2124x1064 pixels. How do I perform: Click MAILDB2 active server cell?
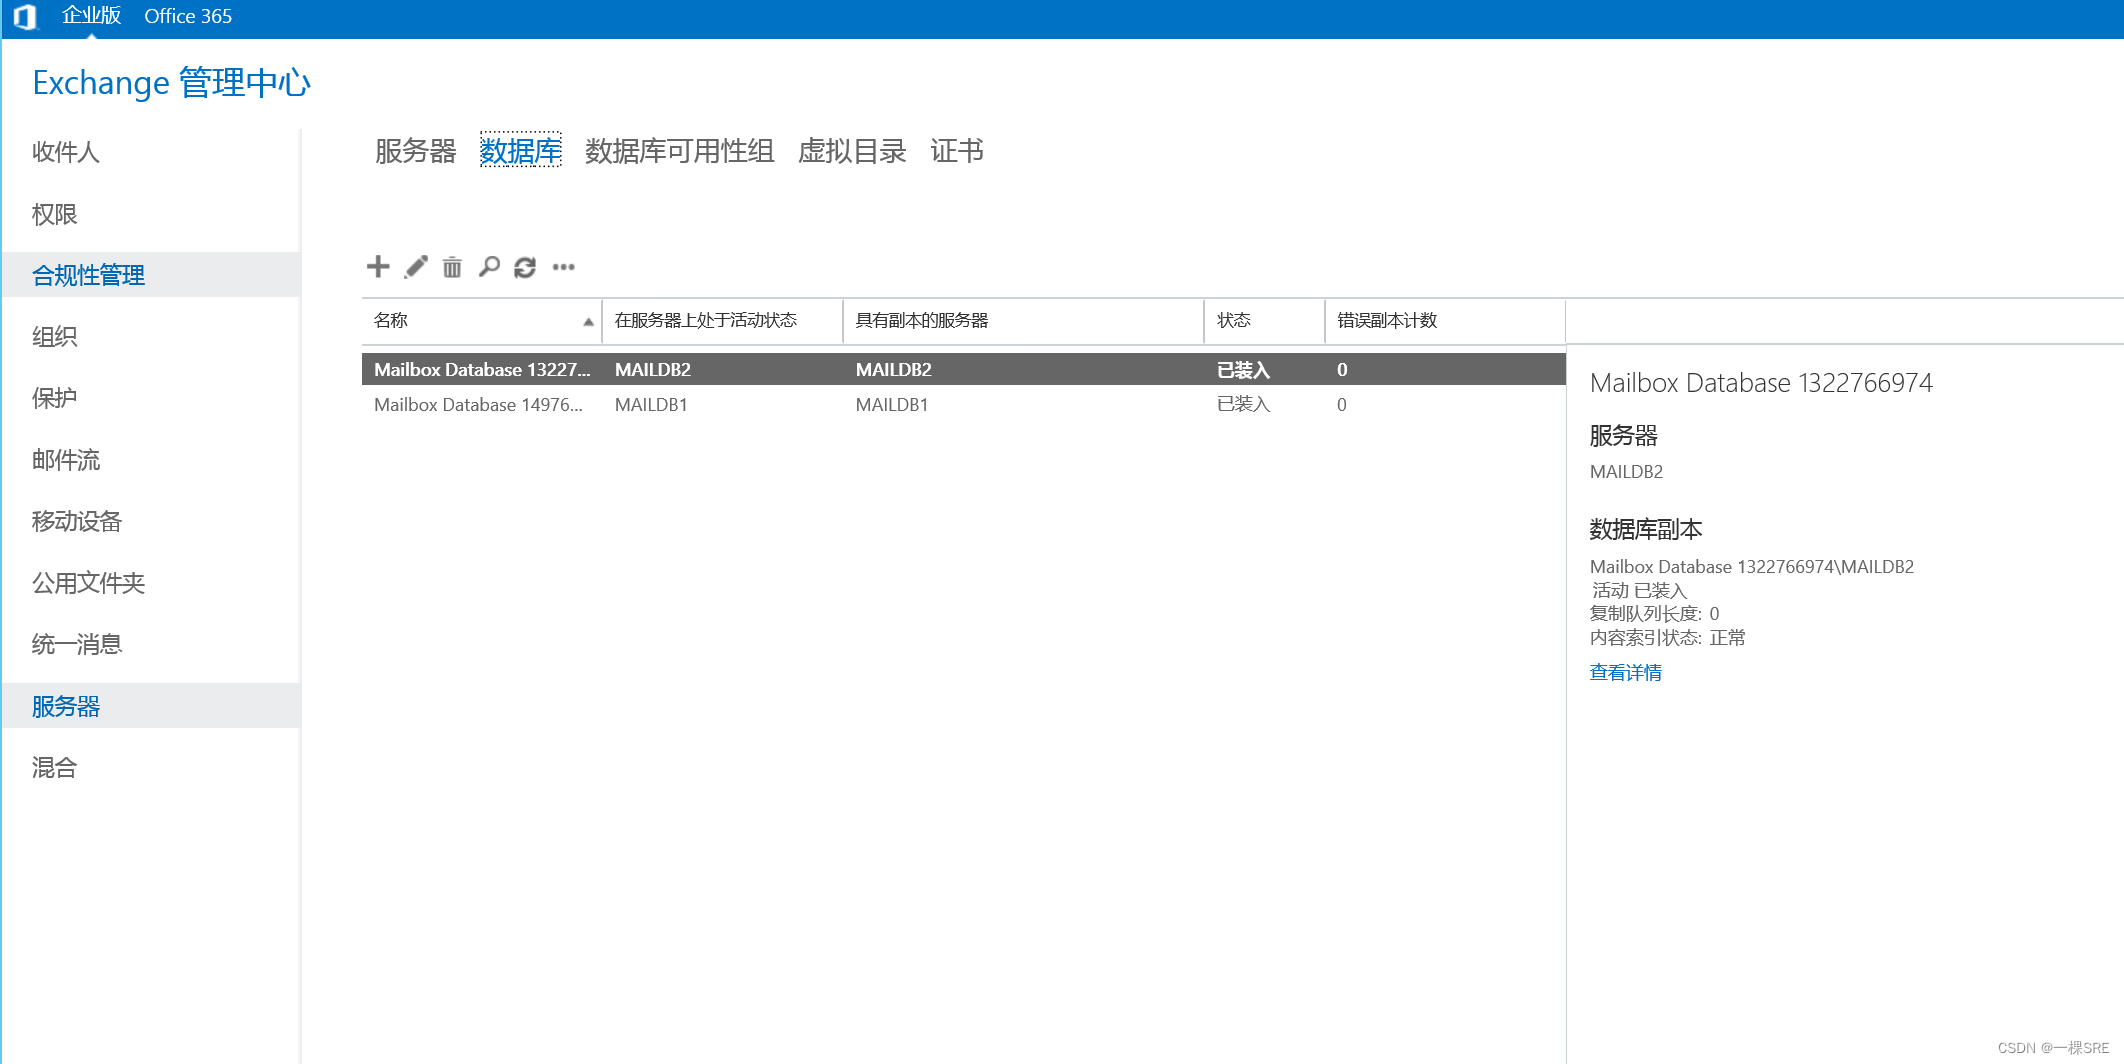(653, 369)
